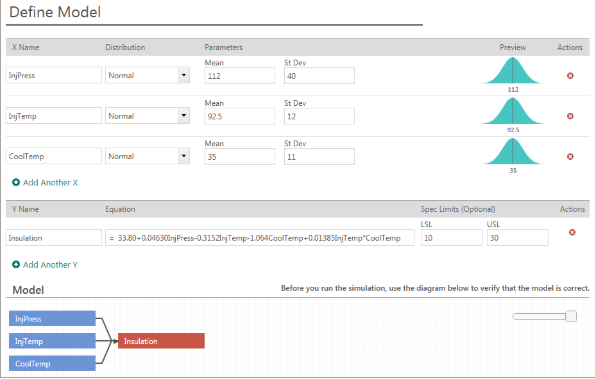Screen dimensions: 595x379
Task: Open InjPress distribution dropdown
Action: 184,75
